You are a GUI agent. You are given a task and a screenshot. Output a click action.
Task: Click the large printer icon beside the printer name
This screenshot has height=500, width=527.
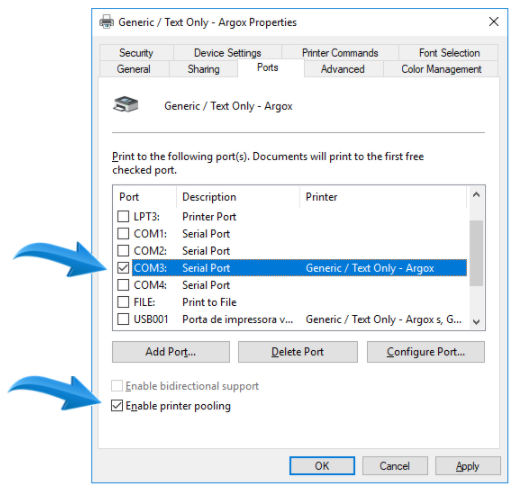[125, 104]
